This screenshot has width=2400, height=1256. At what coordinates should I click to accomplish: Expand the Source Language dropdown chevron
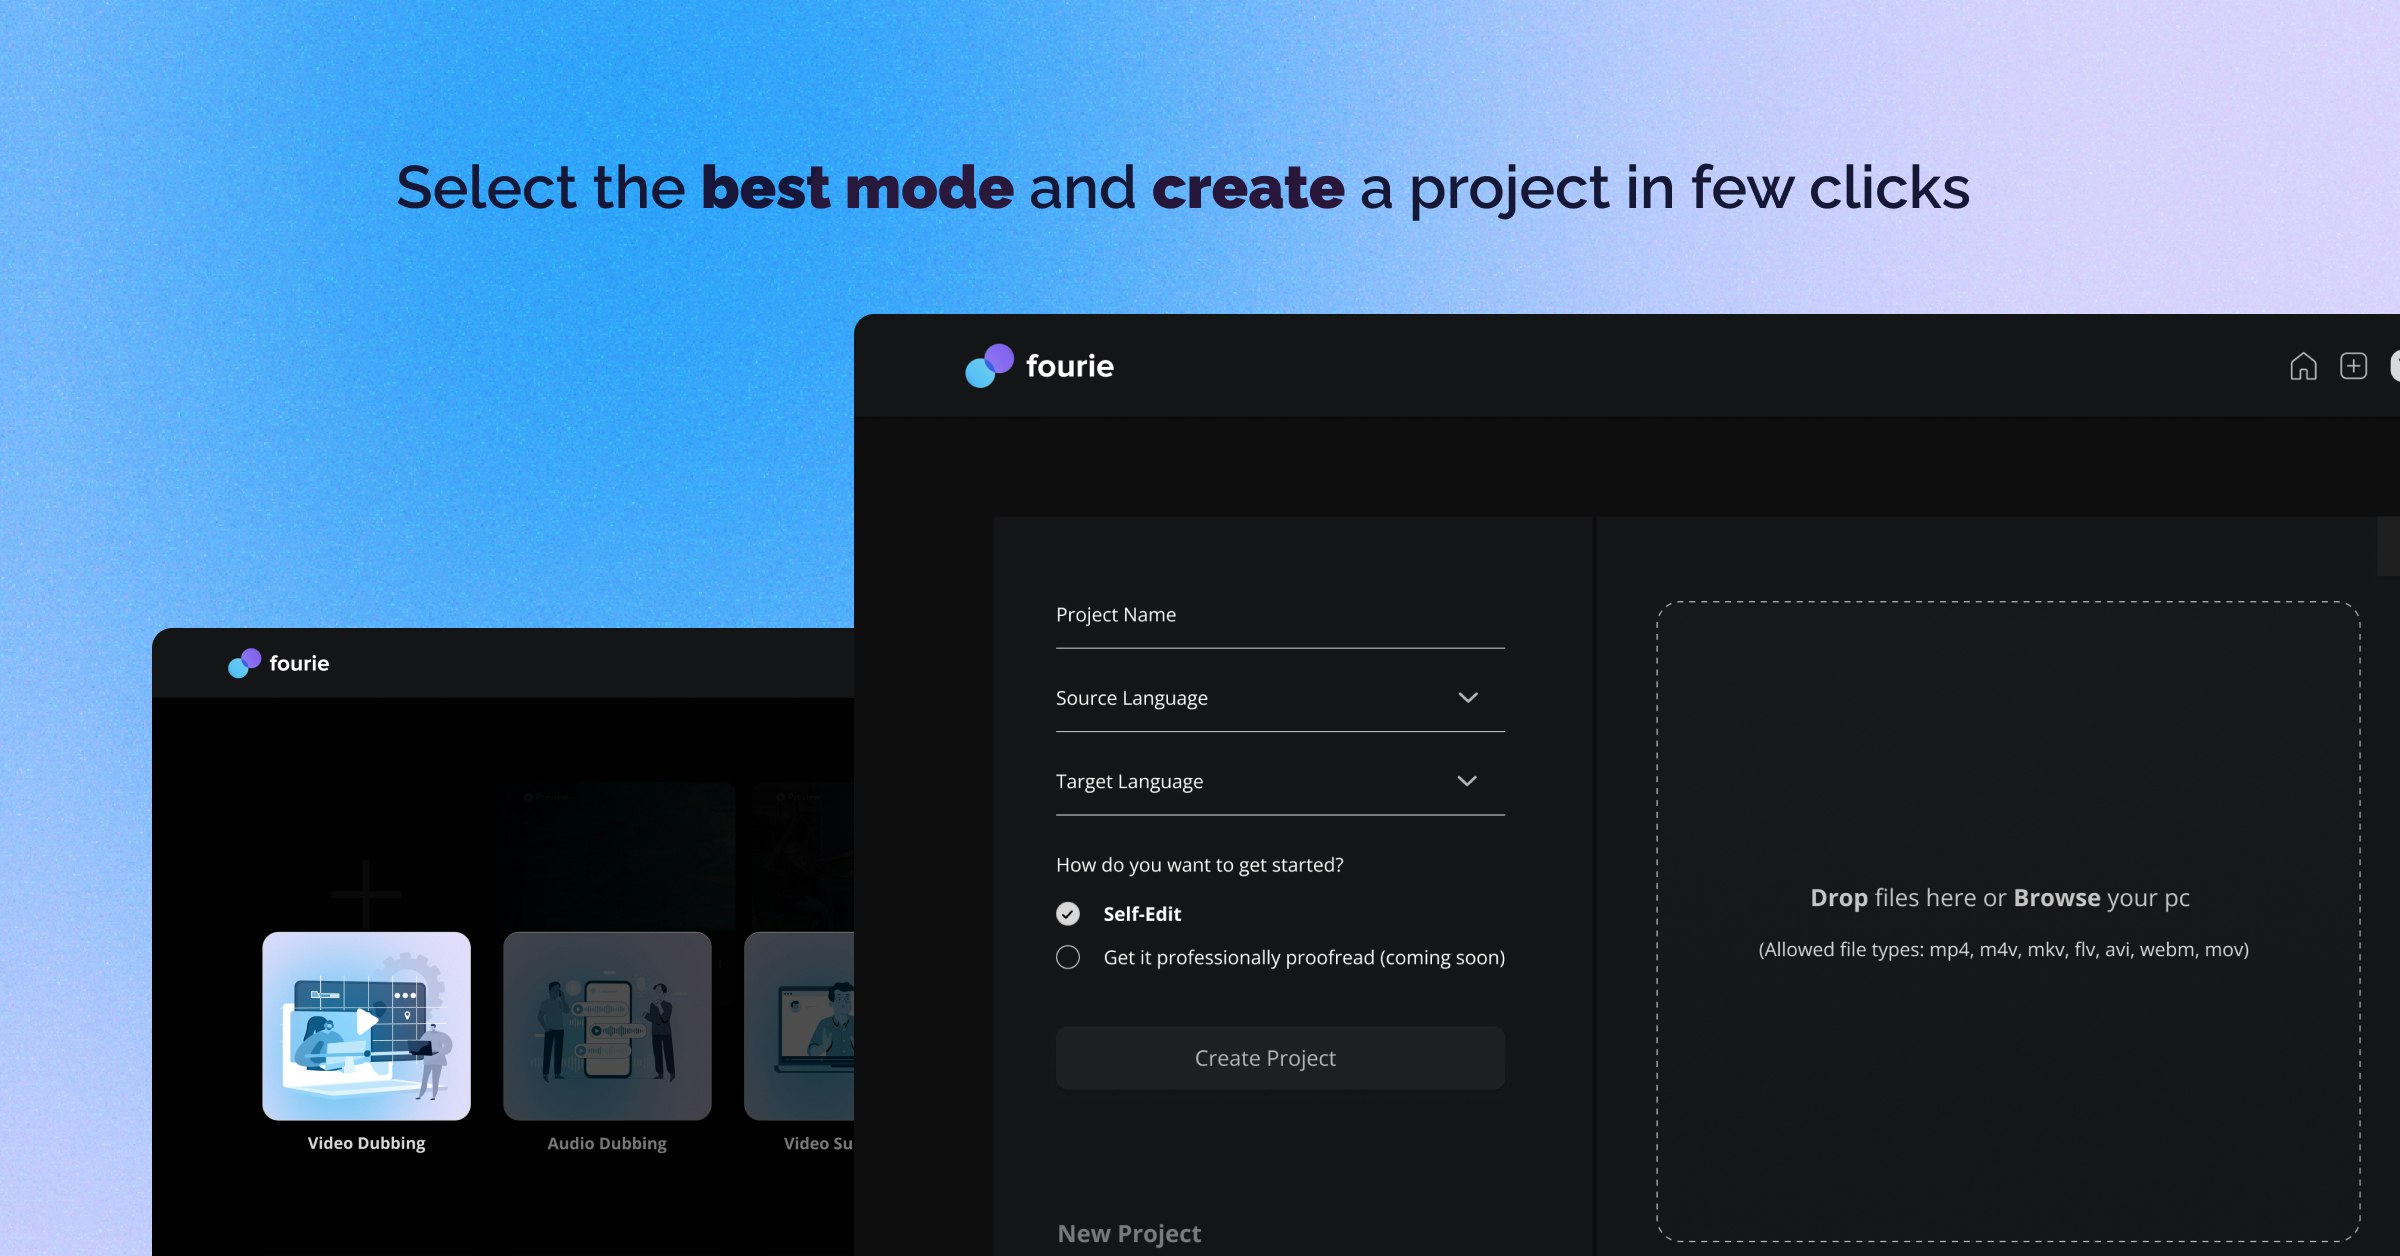click(1467, 698)
